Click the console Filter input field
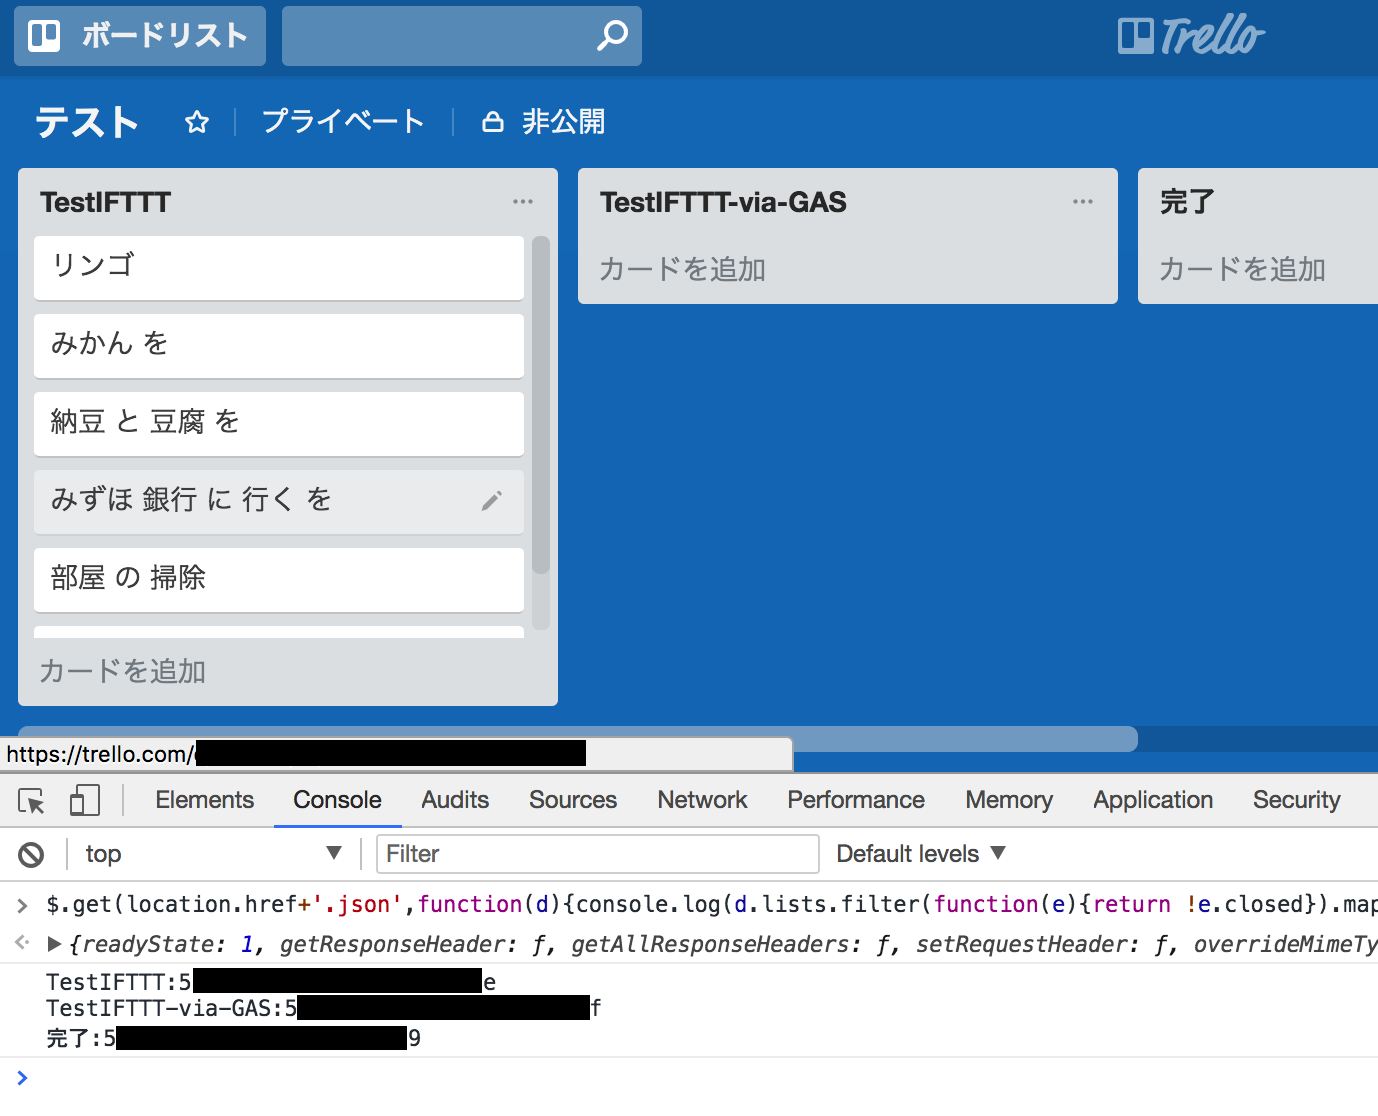Viewport: 1378px width, 1116px height. click(597, 853)
